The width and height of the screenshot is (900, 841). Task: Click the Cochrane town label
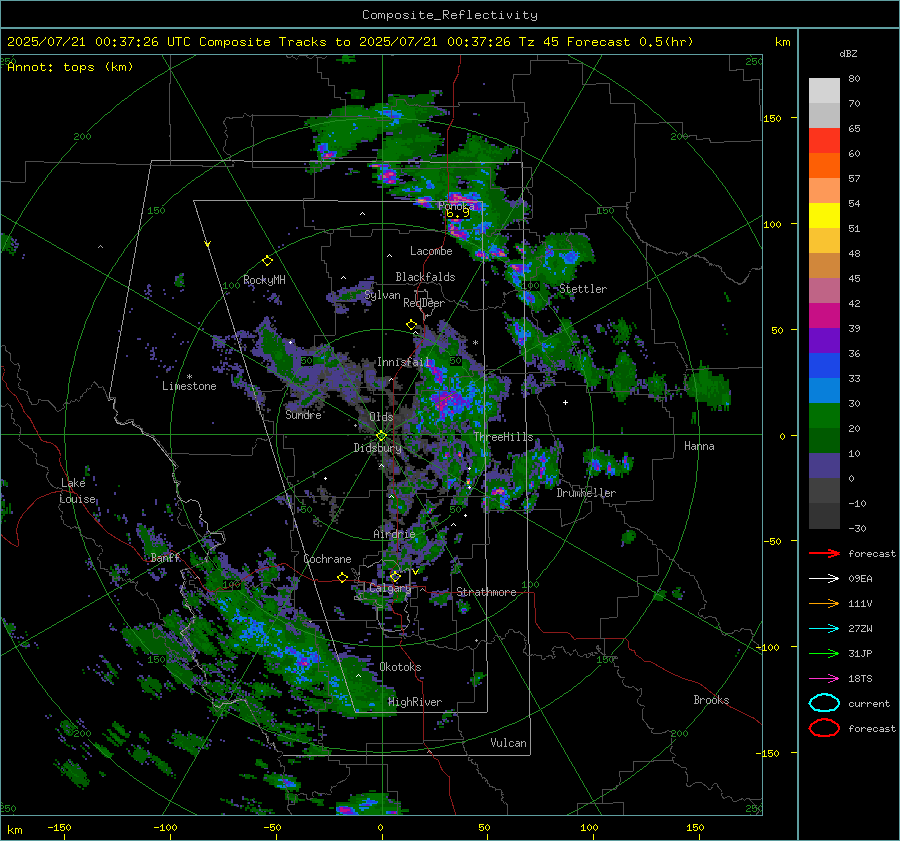click(327, 559)
